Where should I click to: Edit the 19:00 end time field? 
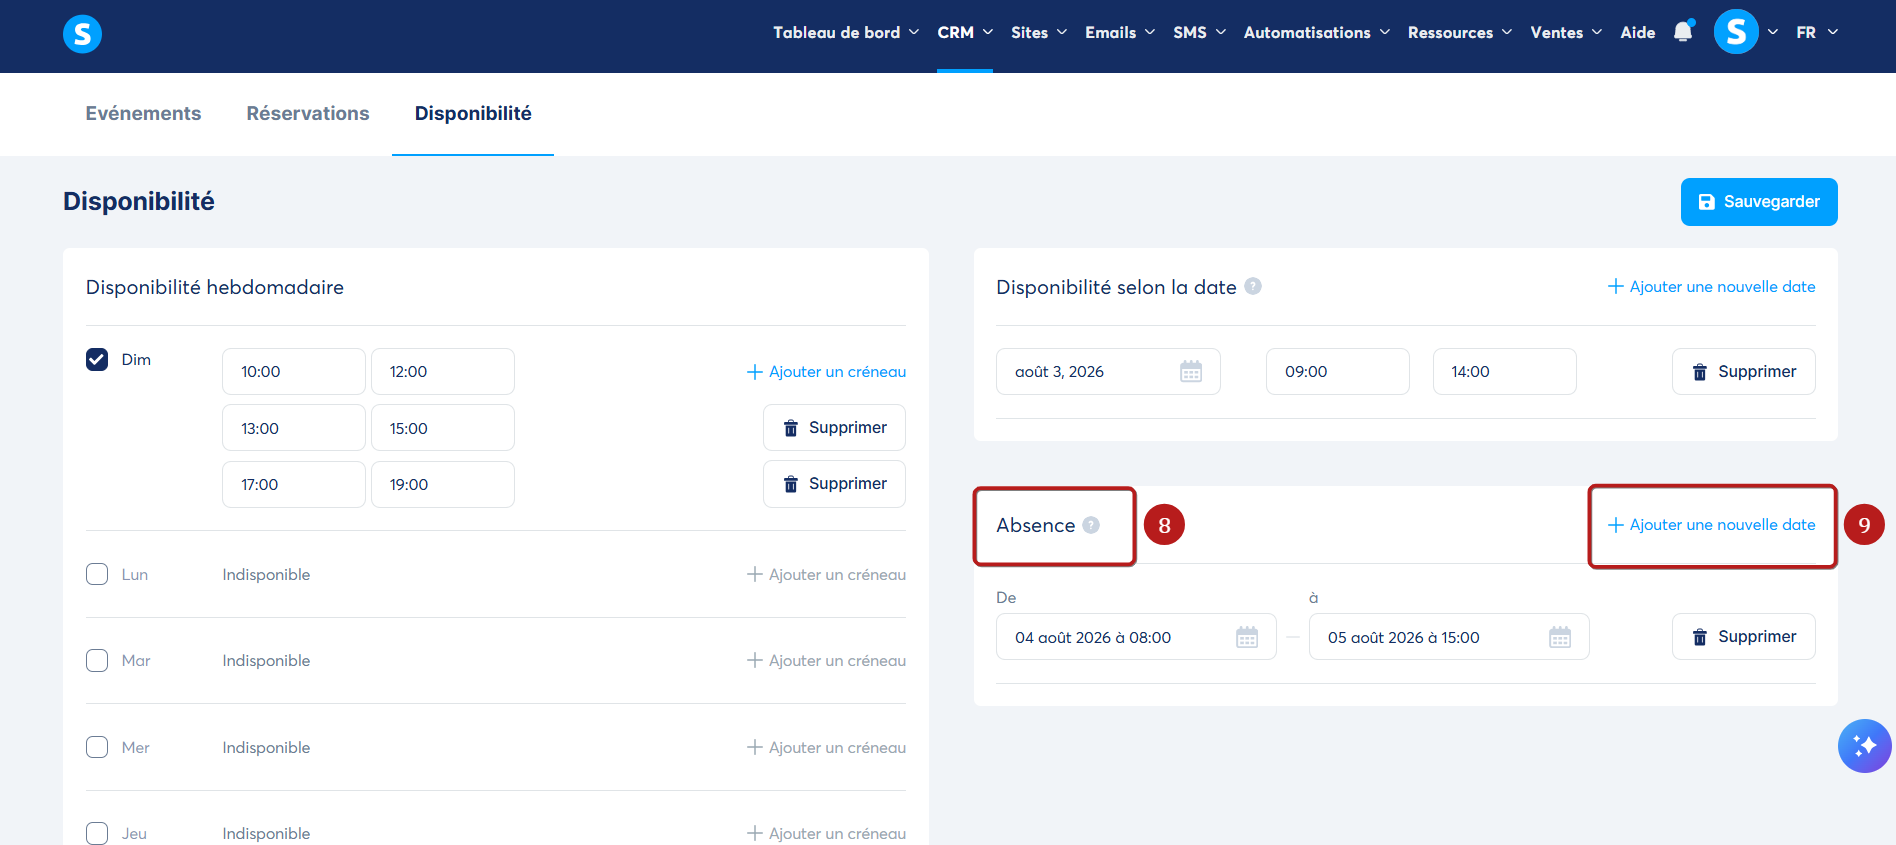pyautogui.click(x=443, y=484)
